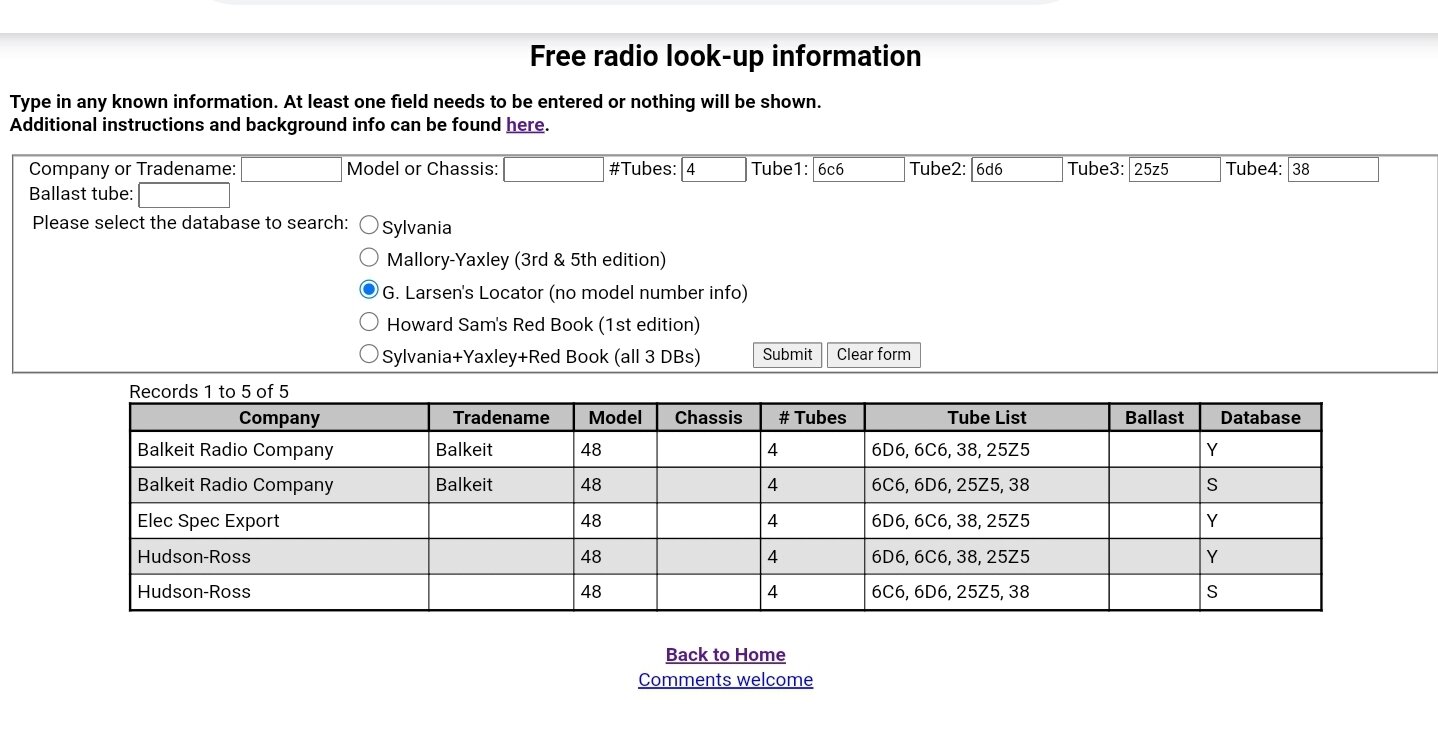The width and height of the screenshot is (1438, 738).
Task: Click the Tube2 field containing 6d6
Action: coord(1017,169)
